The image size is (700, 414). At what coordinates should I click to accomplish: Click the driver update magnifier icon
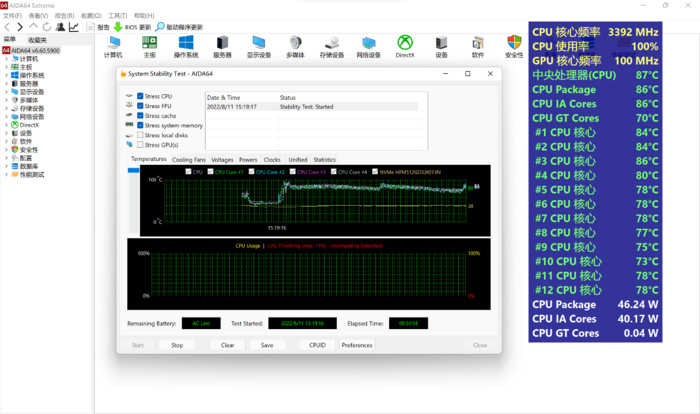159,27
